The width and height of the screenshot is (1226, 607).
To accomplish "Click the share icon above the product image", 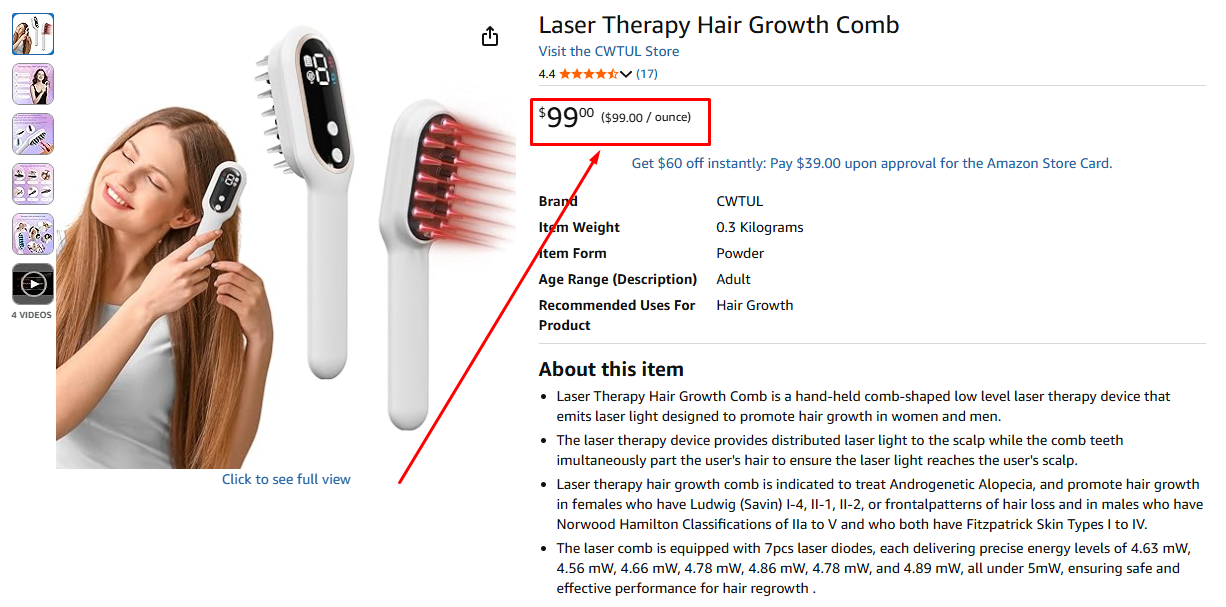I will coord(489,37).
